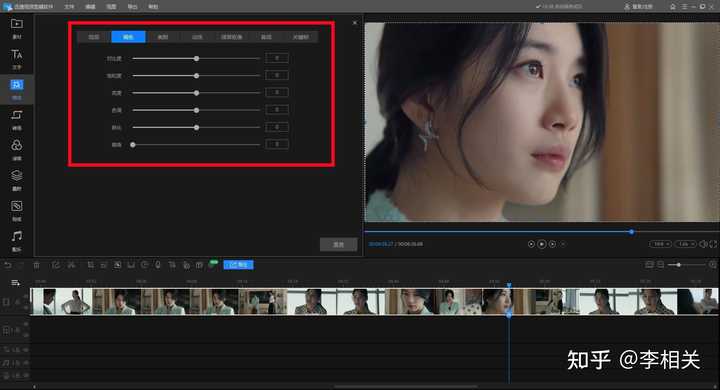Open the text (TA) tool in sidebar
Image resolution: width=720 pixels, height=390 pixels.
click(17, 54)
